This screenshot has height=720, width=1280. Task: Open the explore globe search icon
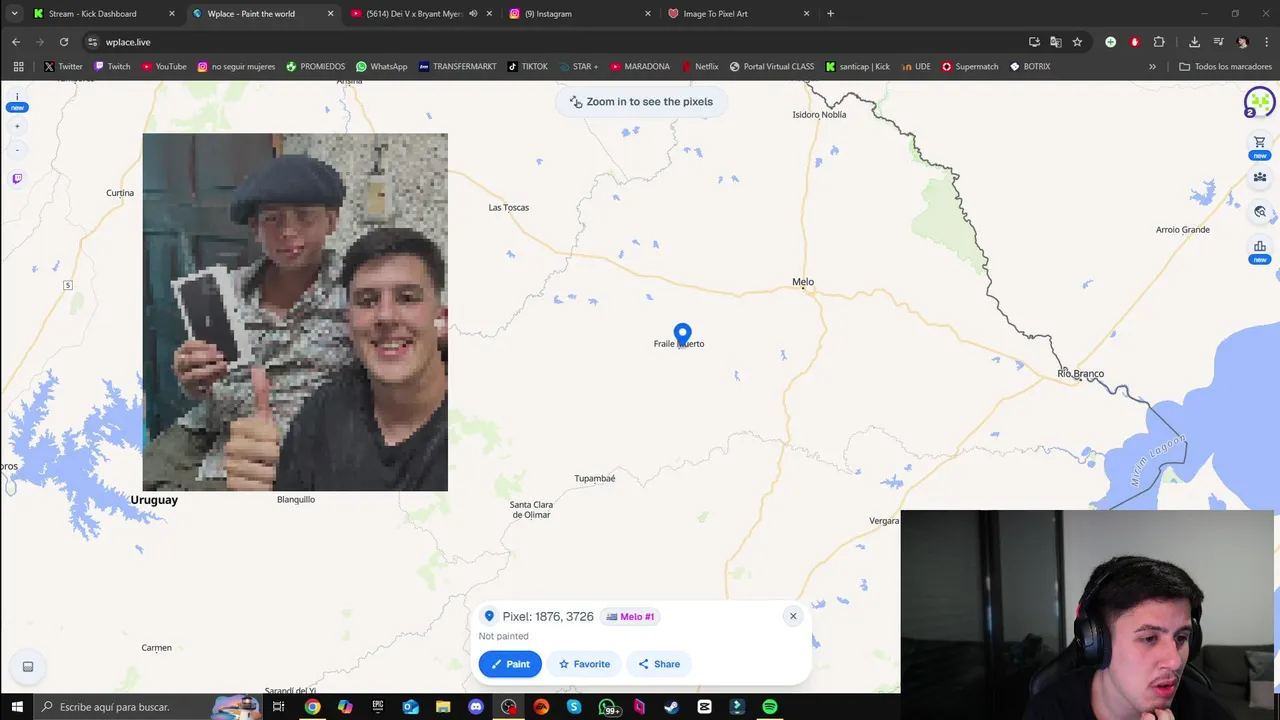point(1259,211)
